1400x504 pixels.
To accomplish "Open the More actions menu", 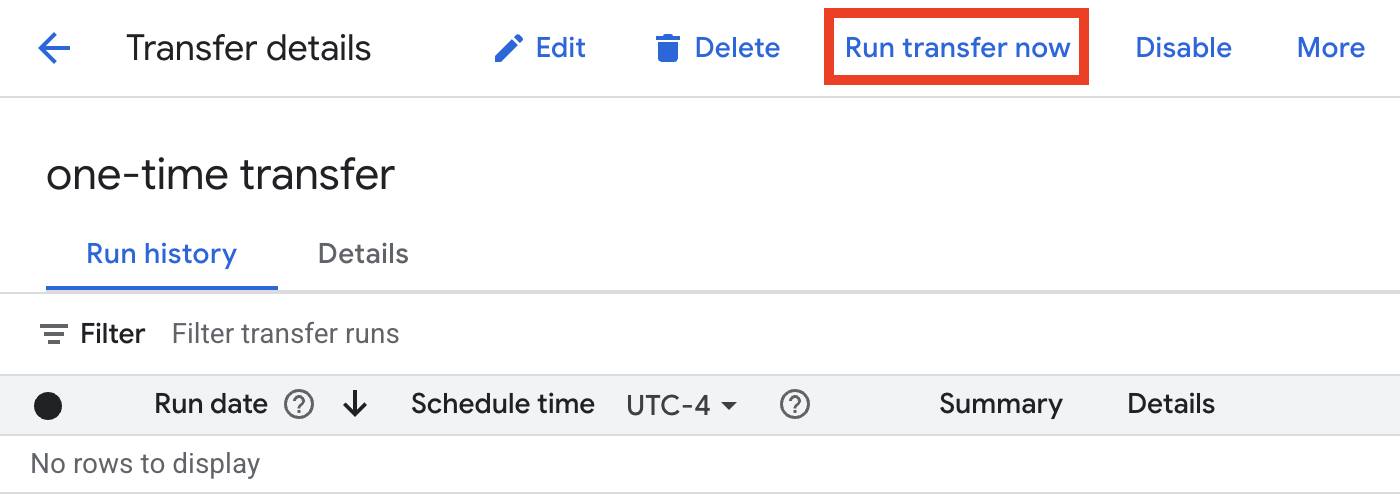I will pyautogui.click(x=1330, y=48).
